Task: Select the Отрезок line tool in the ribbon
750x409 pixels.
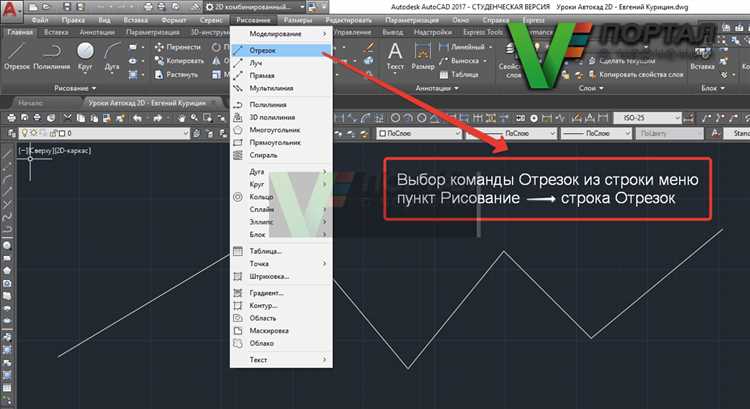Action: click(x=17, y=56)
